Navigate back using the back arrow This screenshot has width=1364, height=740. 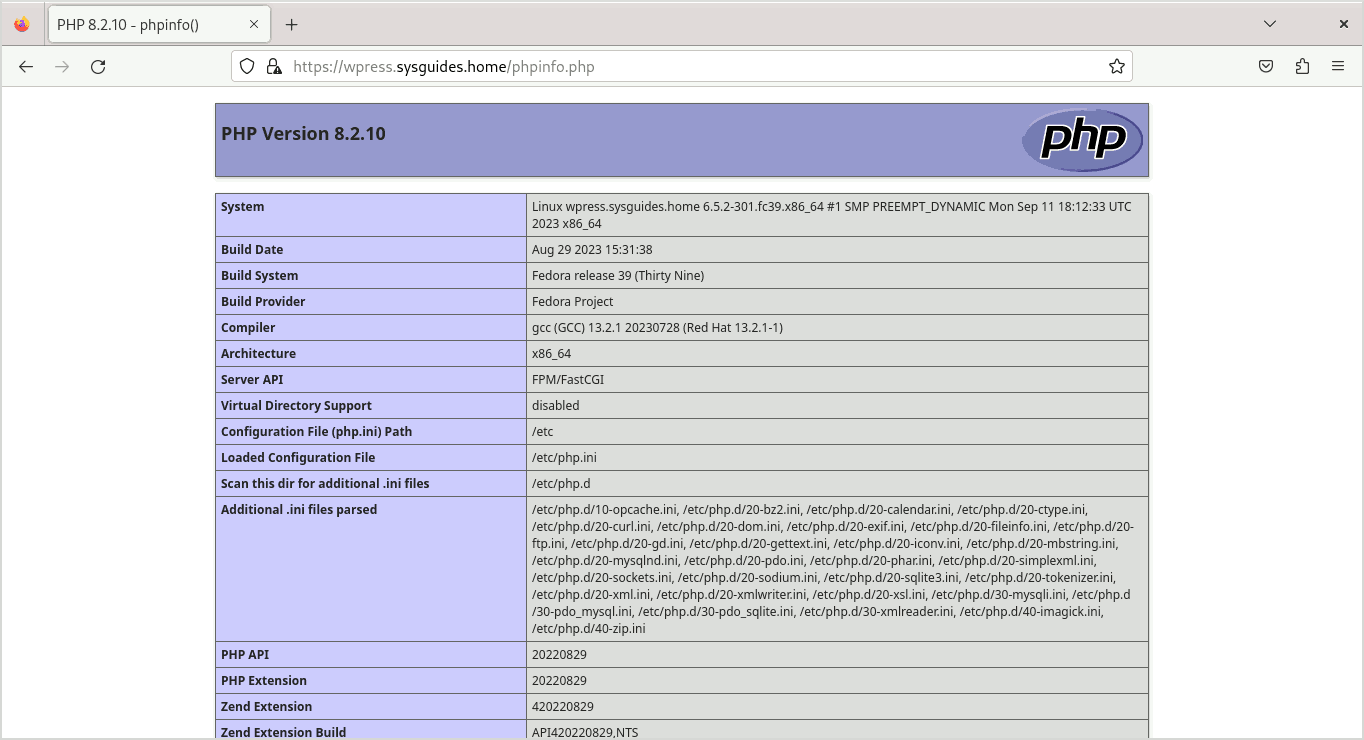[x=25, y=66]
